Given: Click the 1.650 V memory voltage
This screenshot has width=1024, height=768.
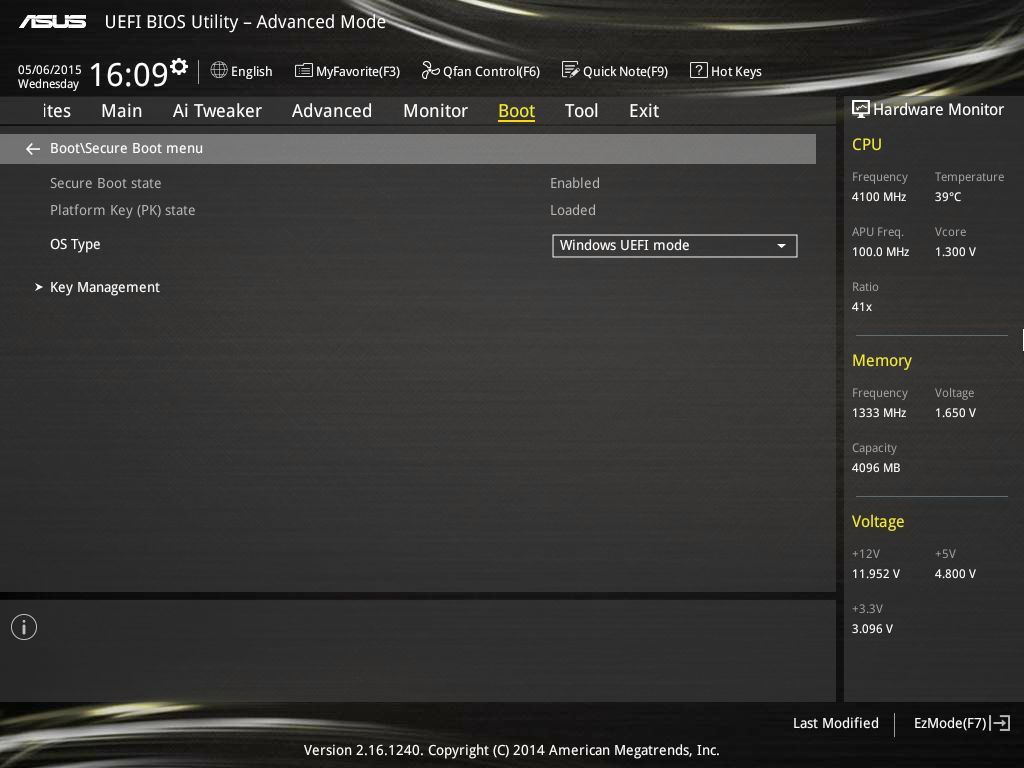Looking at the screenshot, I should pos(955,413).
